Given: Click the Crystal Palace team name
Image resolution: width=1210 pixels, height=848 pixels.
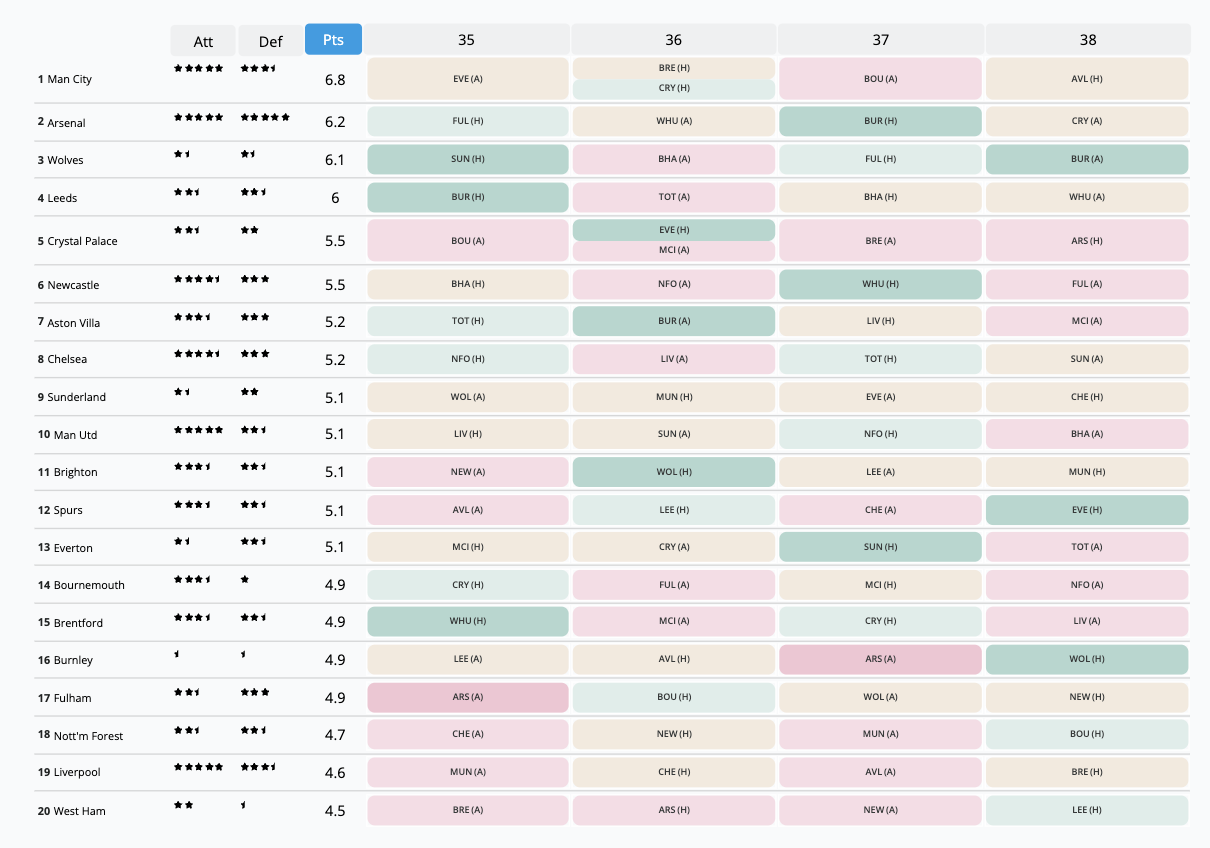Looking at the screenshot, I should [x=82, y=241].
